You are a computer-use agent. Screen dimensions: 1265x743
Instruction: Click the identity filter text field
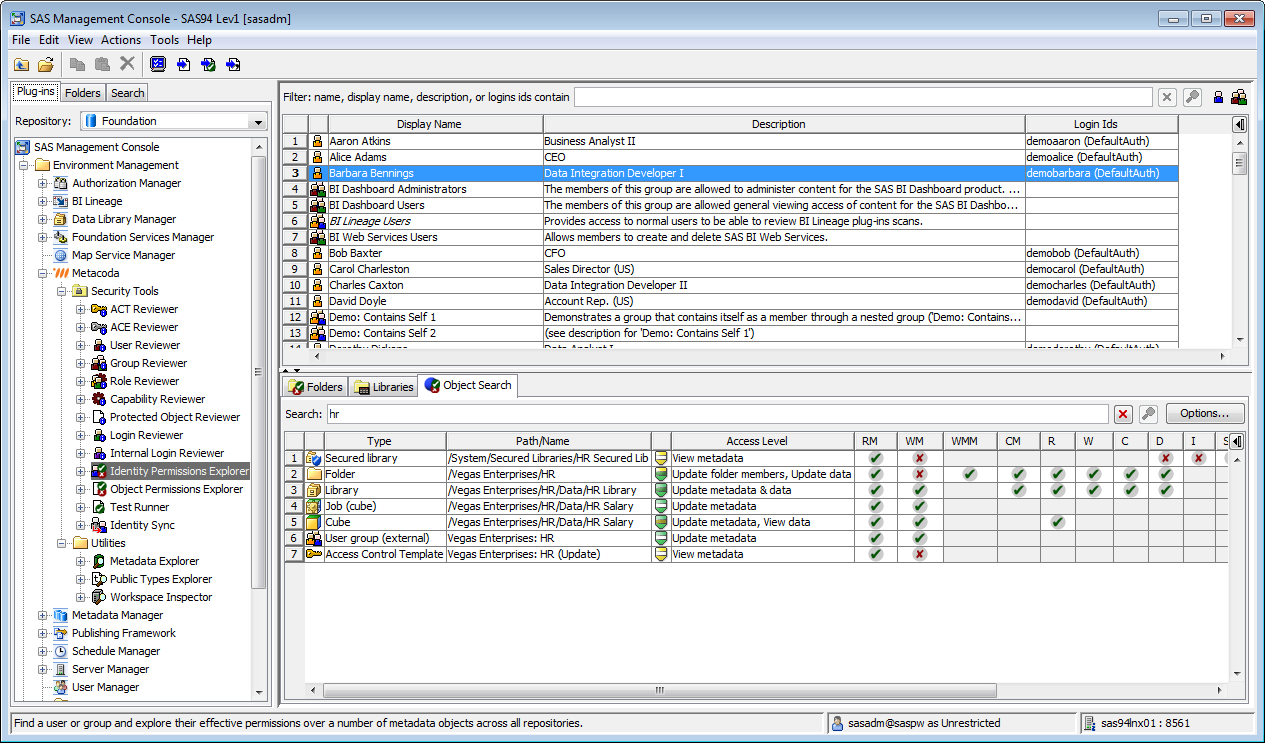point(863,97)
